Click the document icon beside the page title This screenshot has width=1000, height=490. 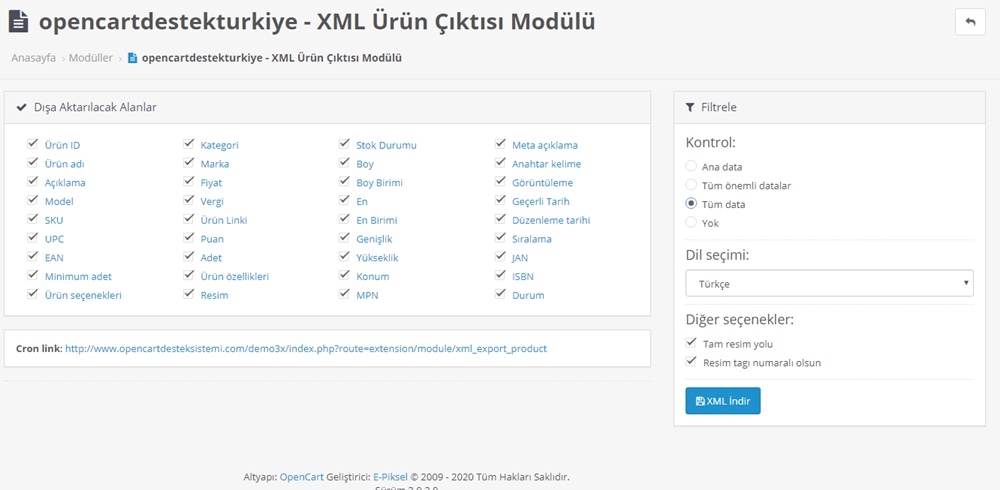(18, 22)
